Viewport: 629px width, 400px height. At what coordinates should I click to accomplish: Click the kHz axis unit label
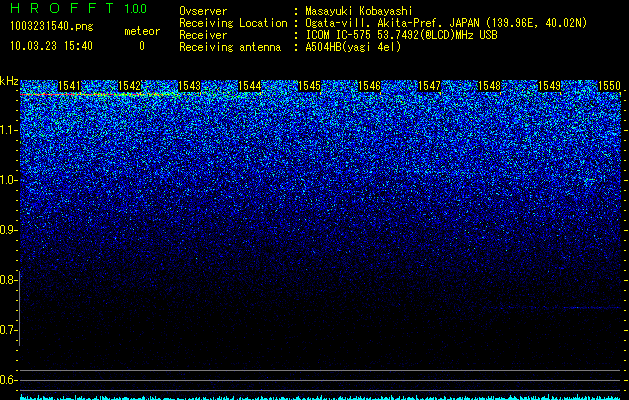(x=9, y=81)
